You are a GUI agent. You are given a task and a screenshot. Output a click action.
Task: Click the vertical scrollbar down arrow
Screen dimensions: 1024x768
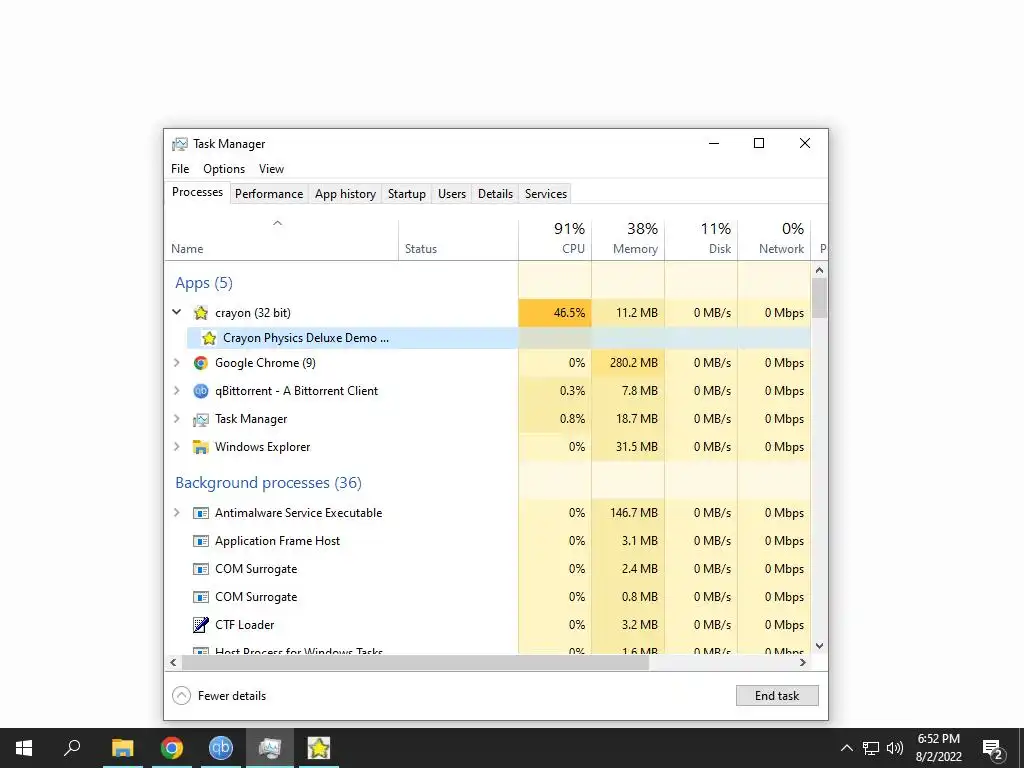[x=820, y=646]
